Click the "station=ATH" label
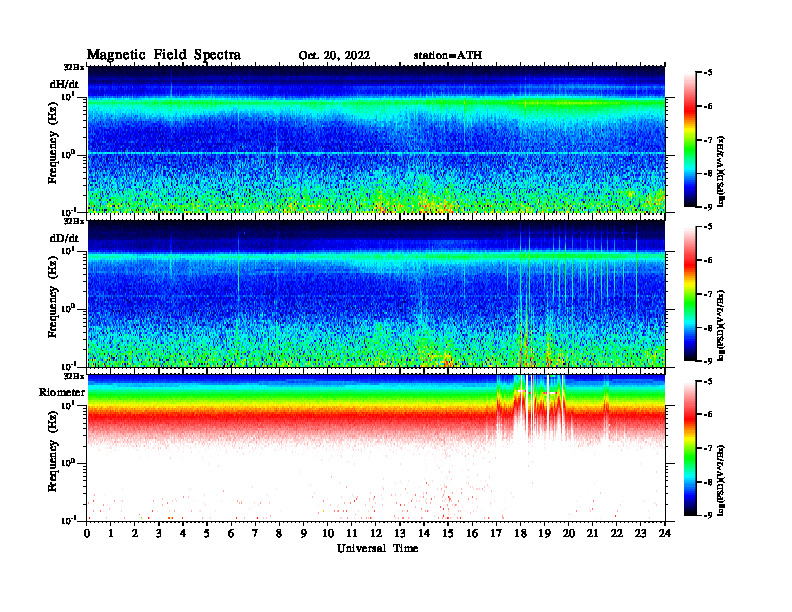792x612 pixels. point(448,56)
